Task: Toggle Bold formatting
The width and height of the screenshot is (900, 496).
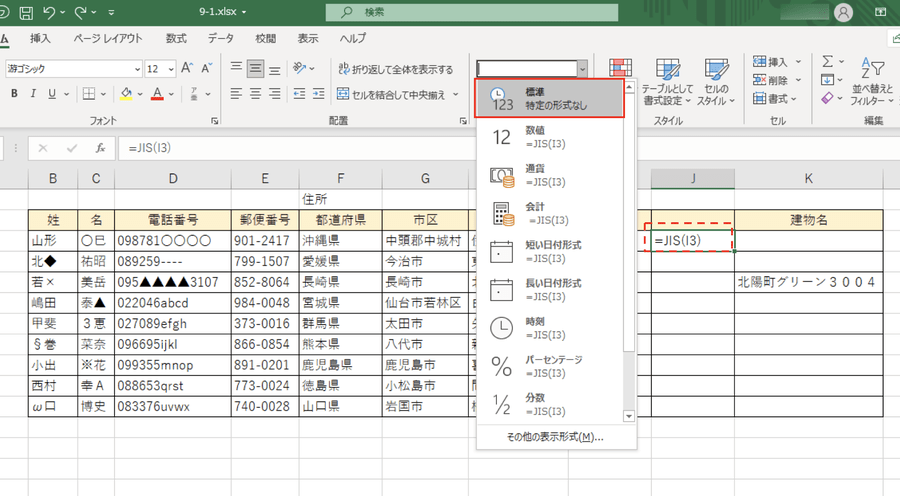Action: coord(14,94)
